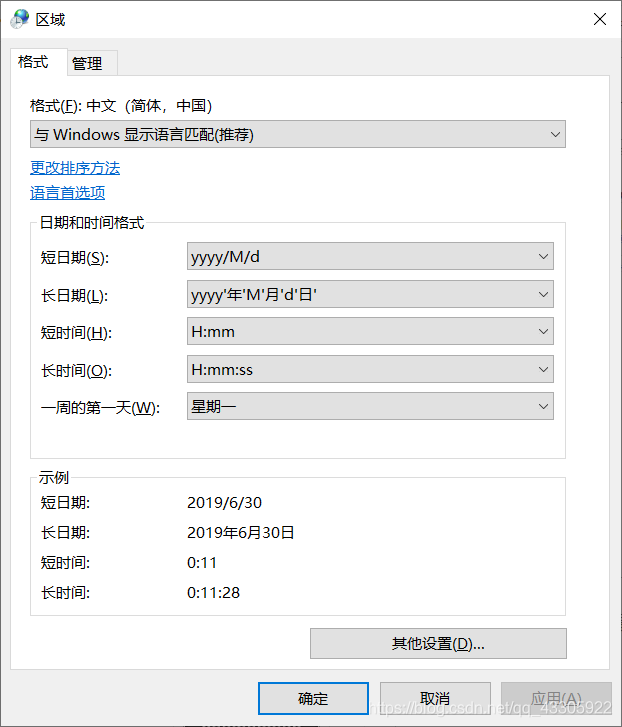Cancel the dialog with 取消
The width and height of the screenshot is (622, 727).
click(x=435, y=698)
